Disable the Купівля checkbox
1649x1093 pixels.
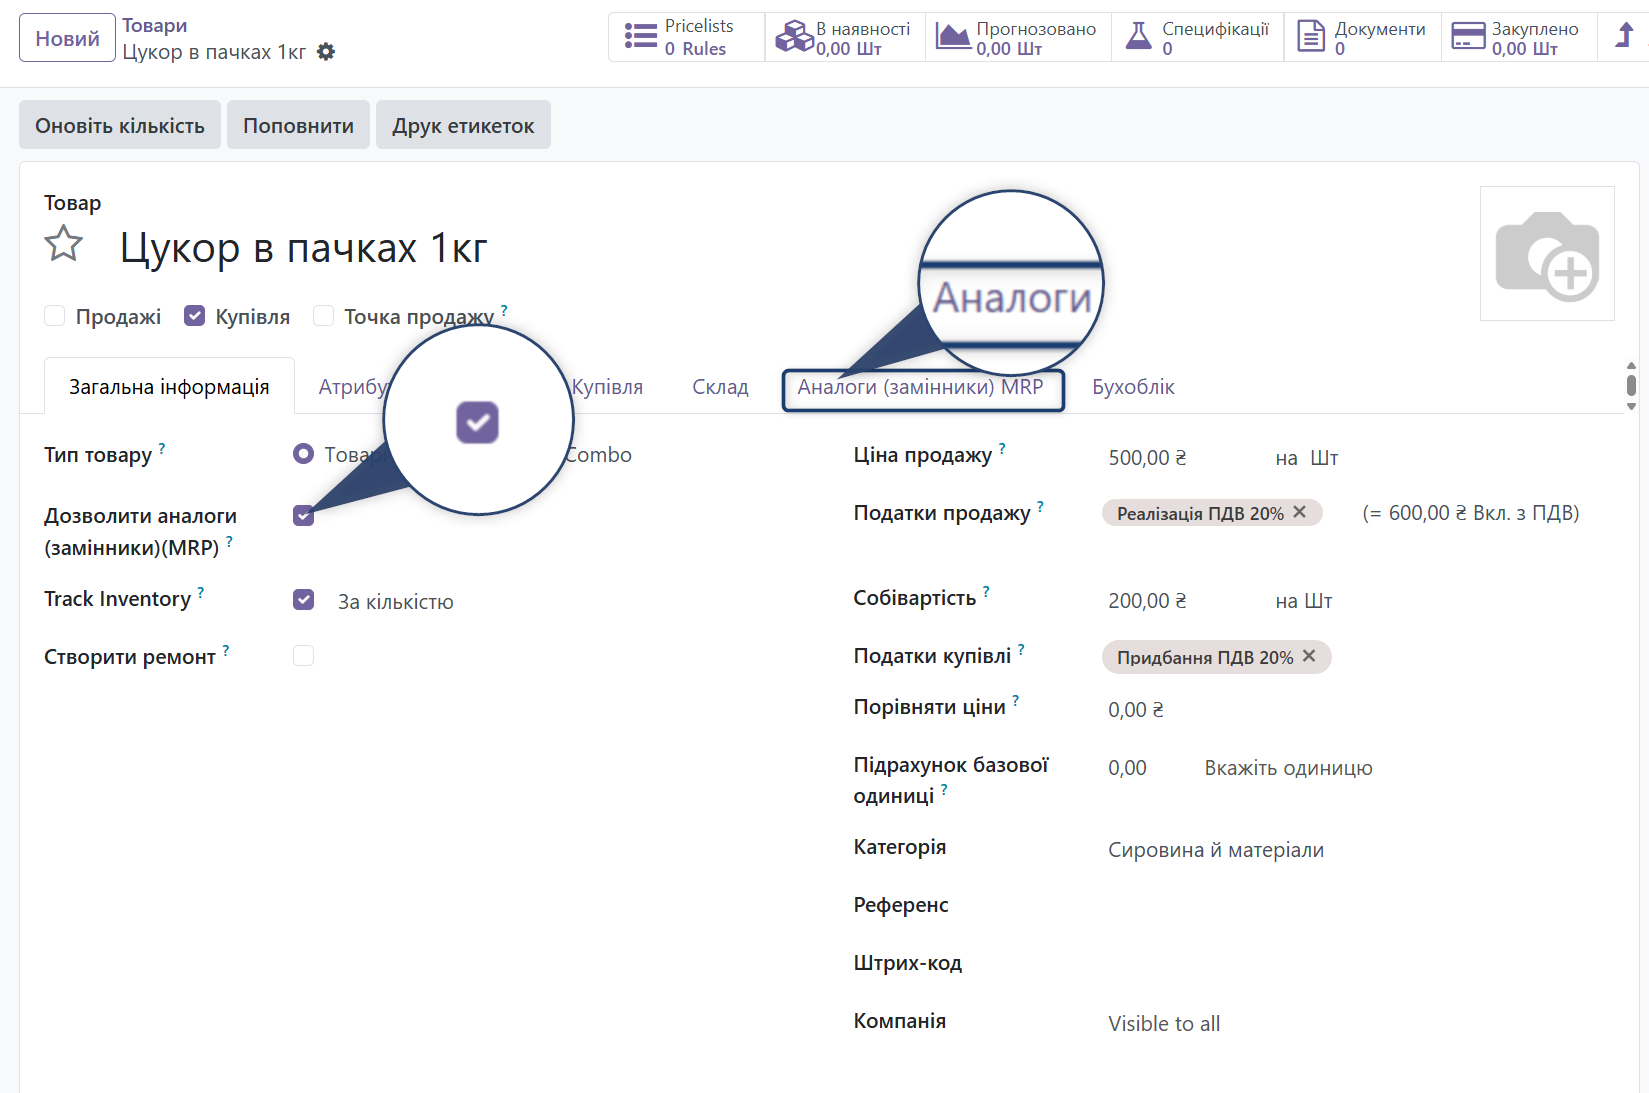point(194,315)
